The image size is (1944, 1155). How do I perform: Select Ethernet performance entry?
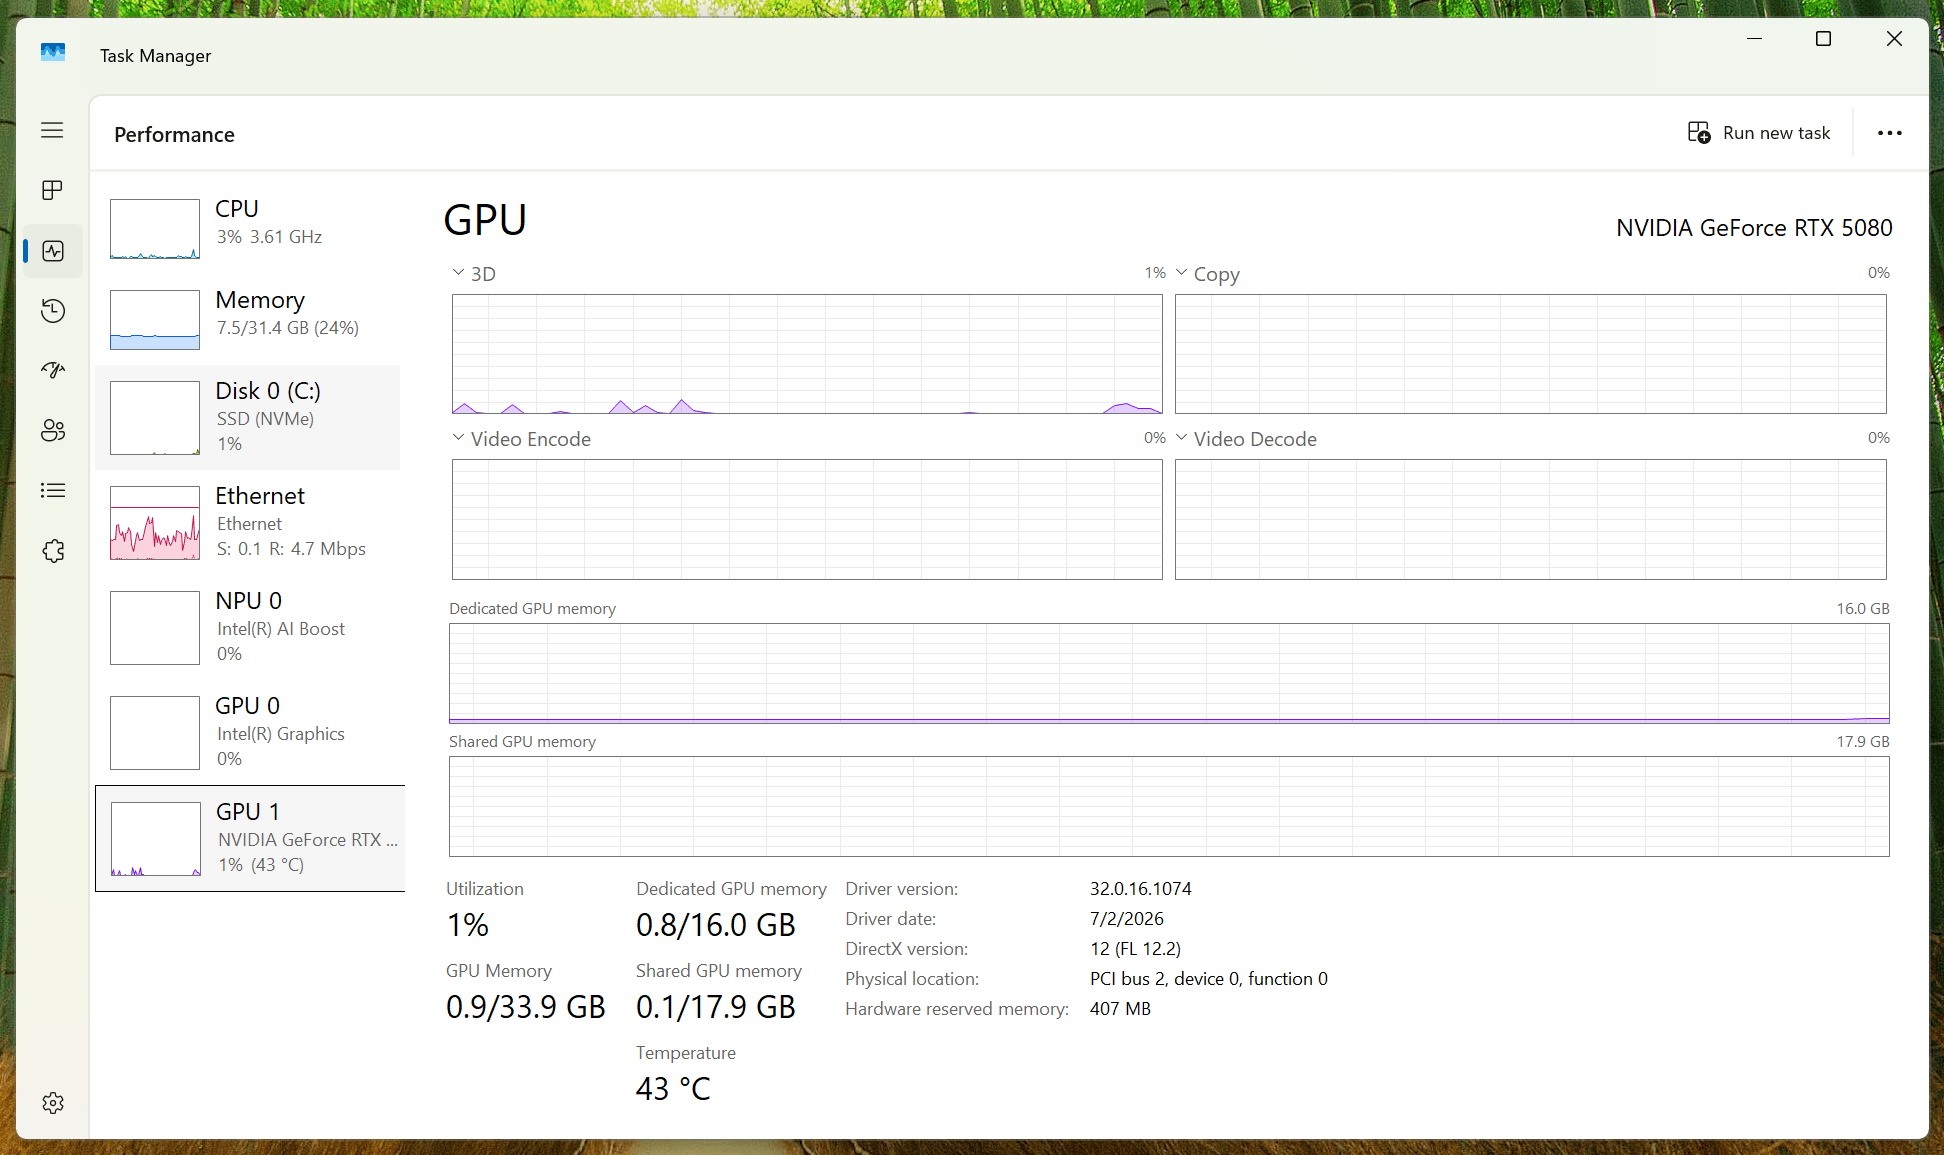click(x=250, y=522)
